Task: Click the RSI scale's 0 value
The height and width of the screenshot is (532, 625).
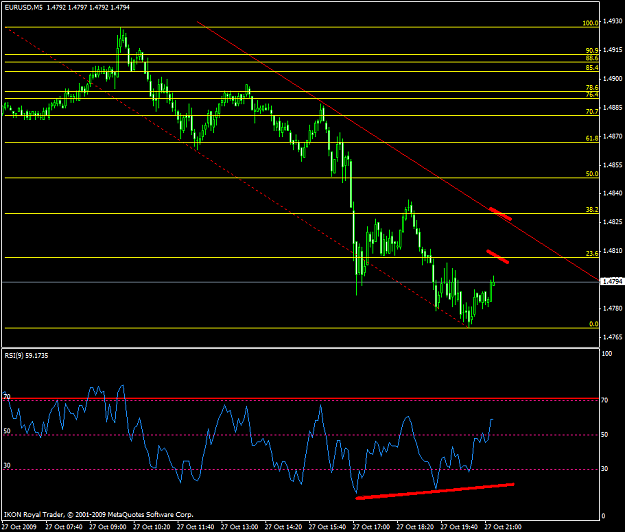Action: point(603,516)
